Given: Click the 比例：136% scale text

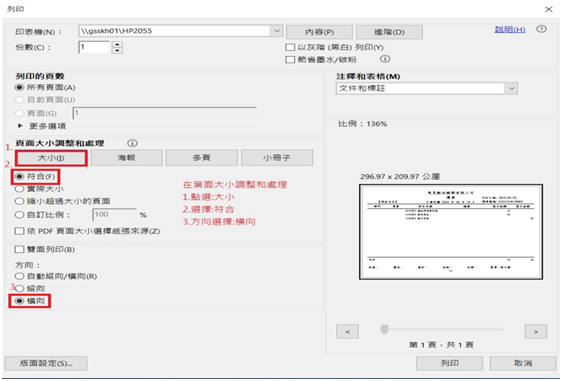Looking at the screenshot, I should (x=363, y=124).
